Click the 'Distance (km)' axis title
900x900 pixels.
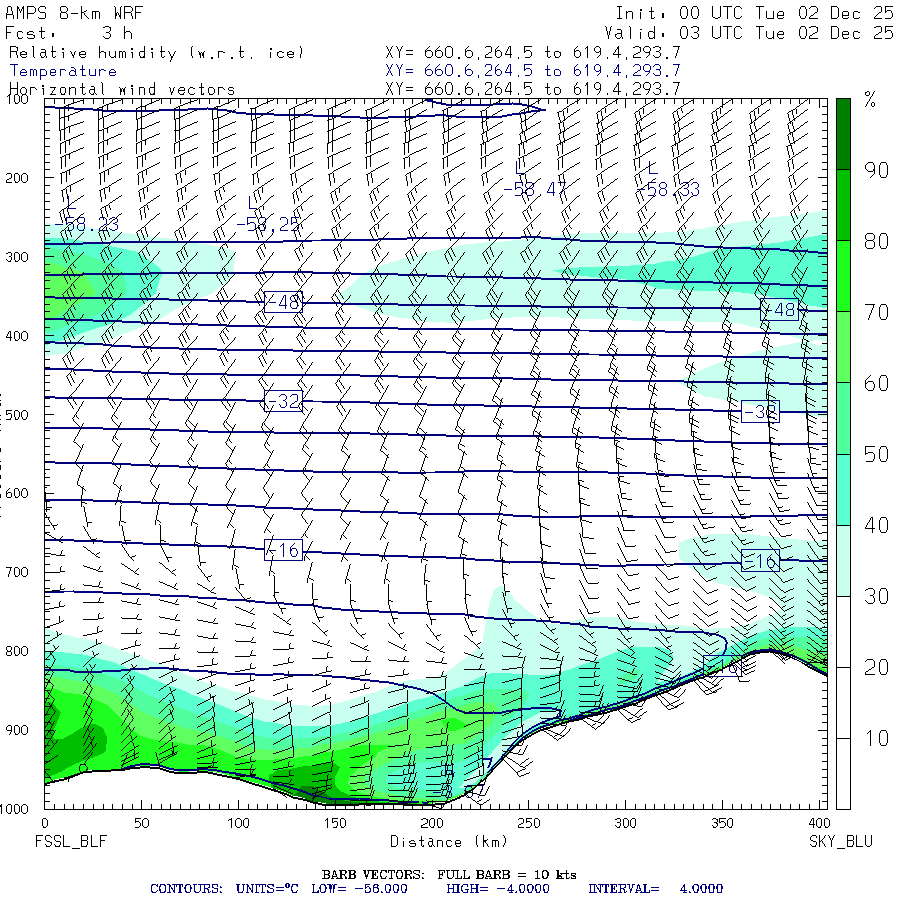coord(449,842)
